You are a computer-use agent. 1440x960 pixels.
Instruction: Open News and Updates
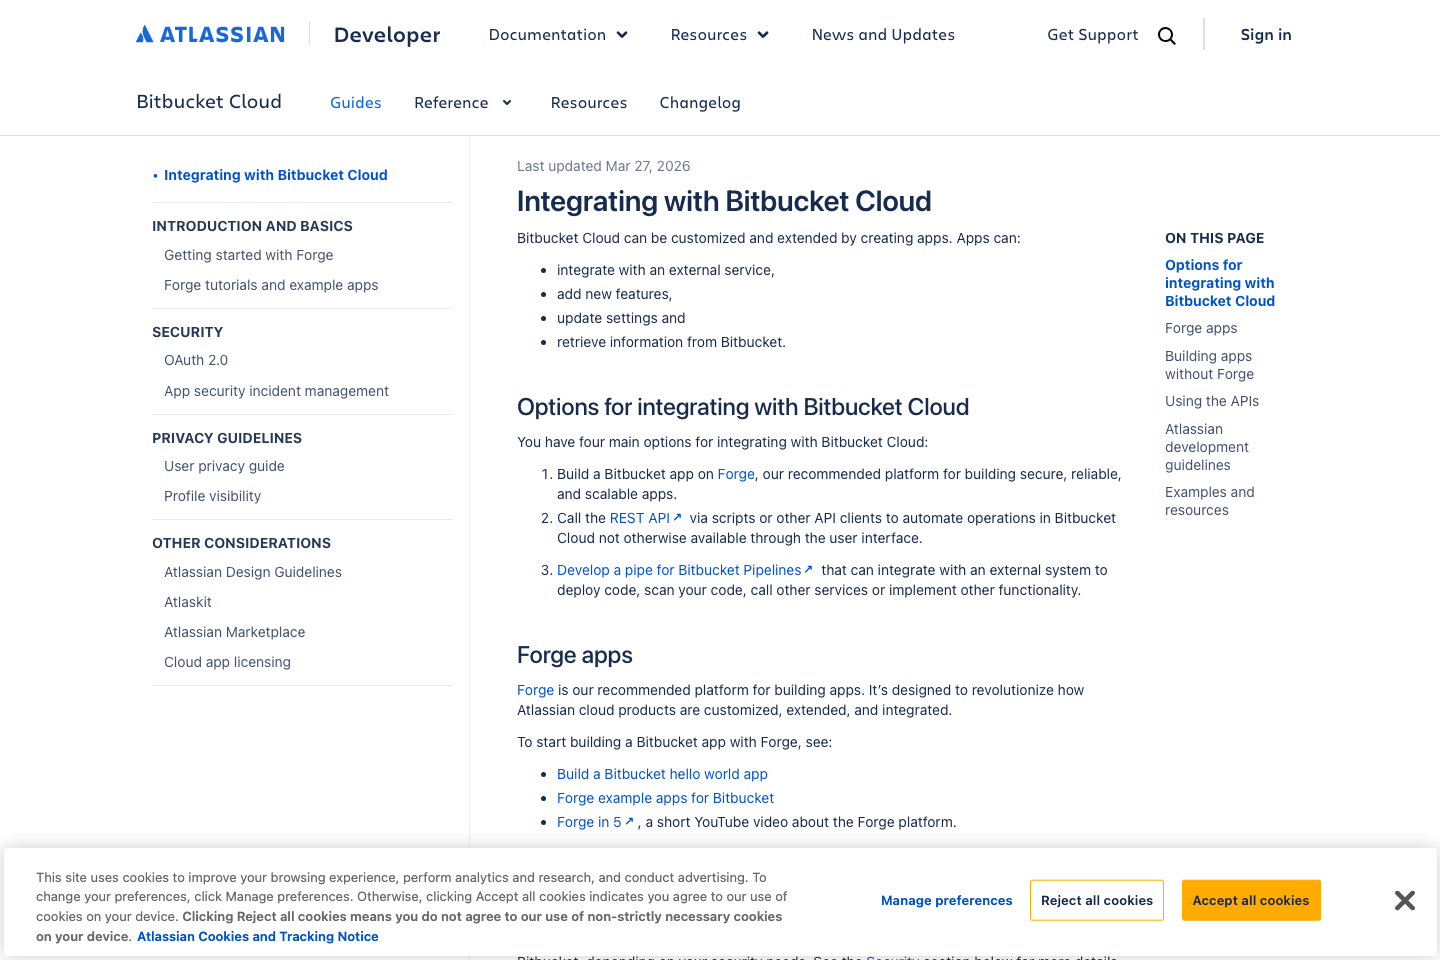click(883, 34)
